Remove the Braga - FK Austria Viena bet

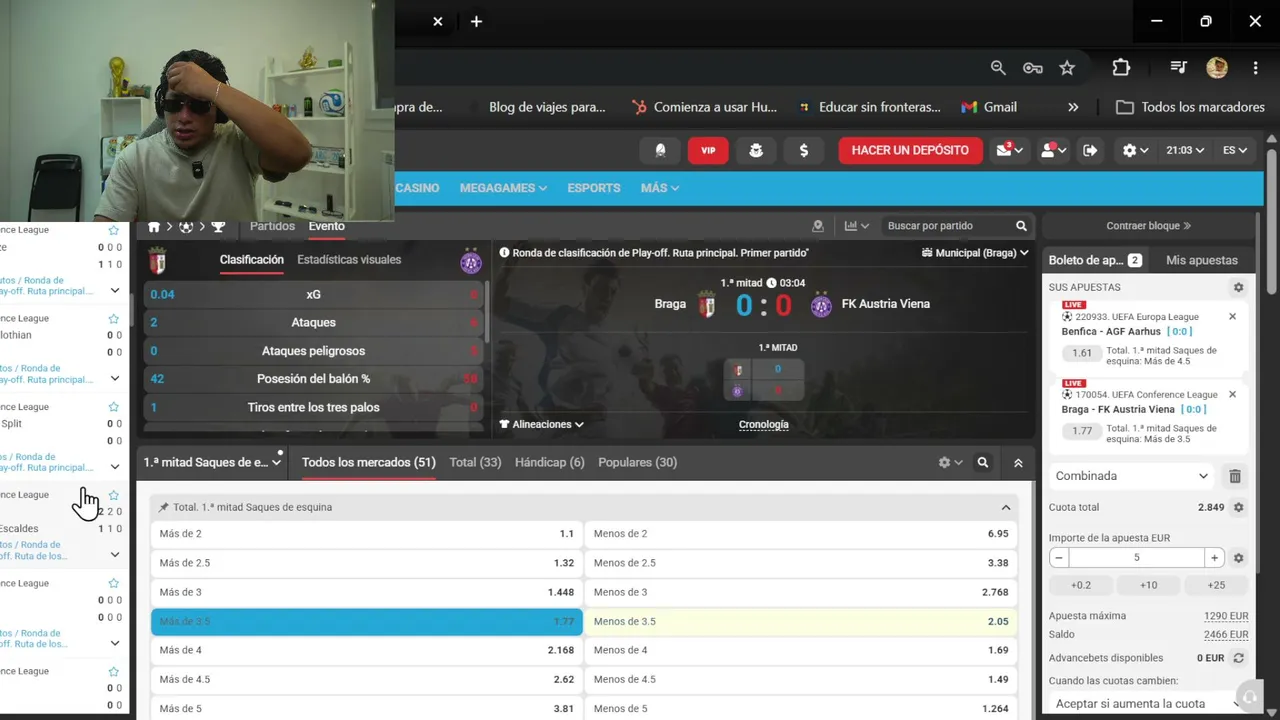pyautogui.click(x=1232, y=394)
